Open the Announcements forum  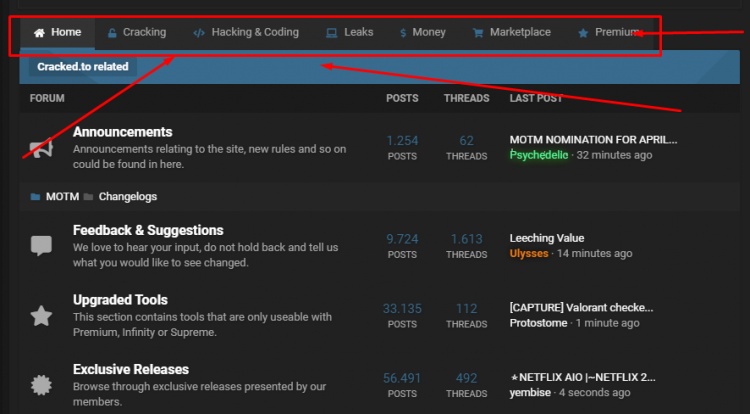click(122, 132)
